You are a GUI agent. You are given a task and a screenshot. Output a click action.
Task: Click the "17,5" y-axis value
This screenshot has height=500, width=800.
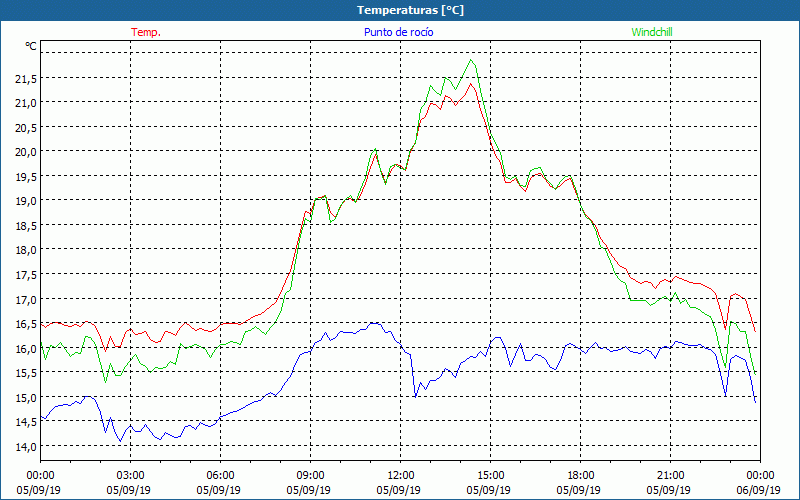(26, 275)
